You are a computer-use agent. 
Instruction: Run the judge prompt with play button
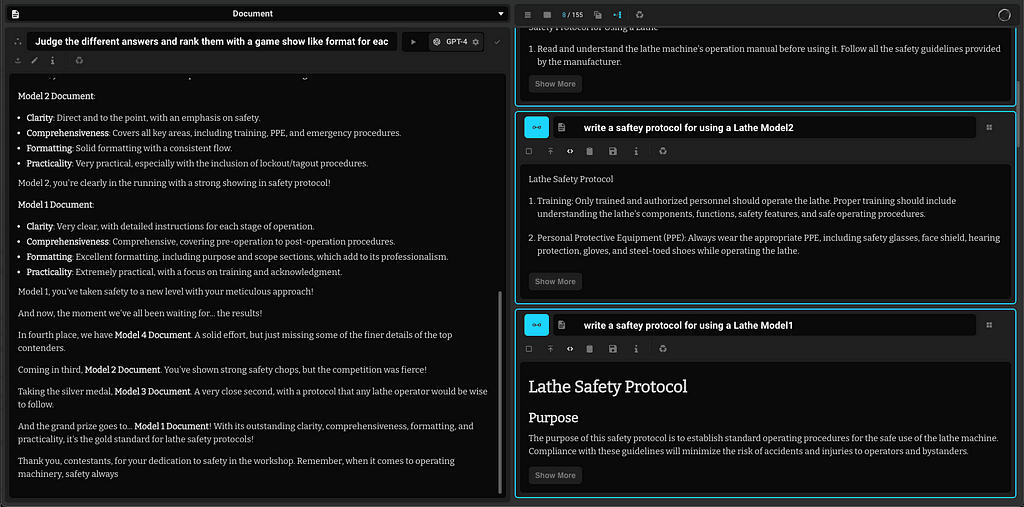[413, 42]
